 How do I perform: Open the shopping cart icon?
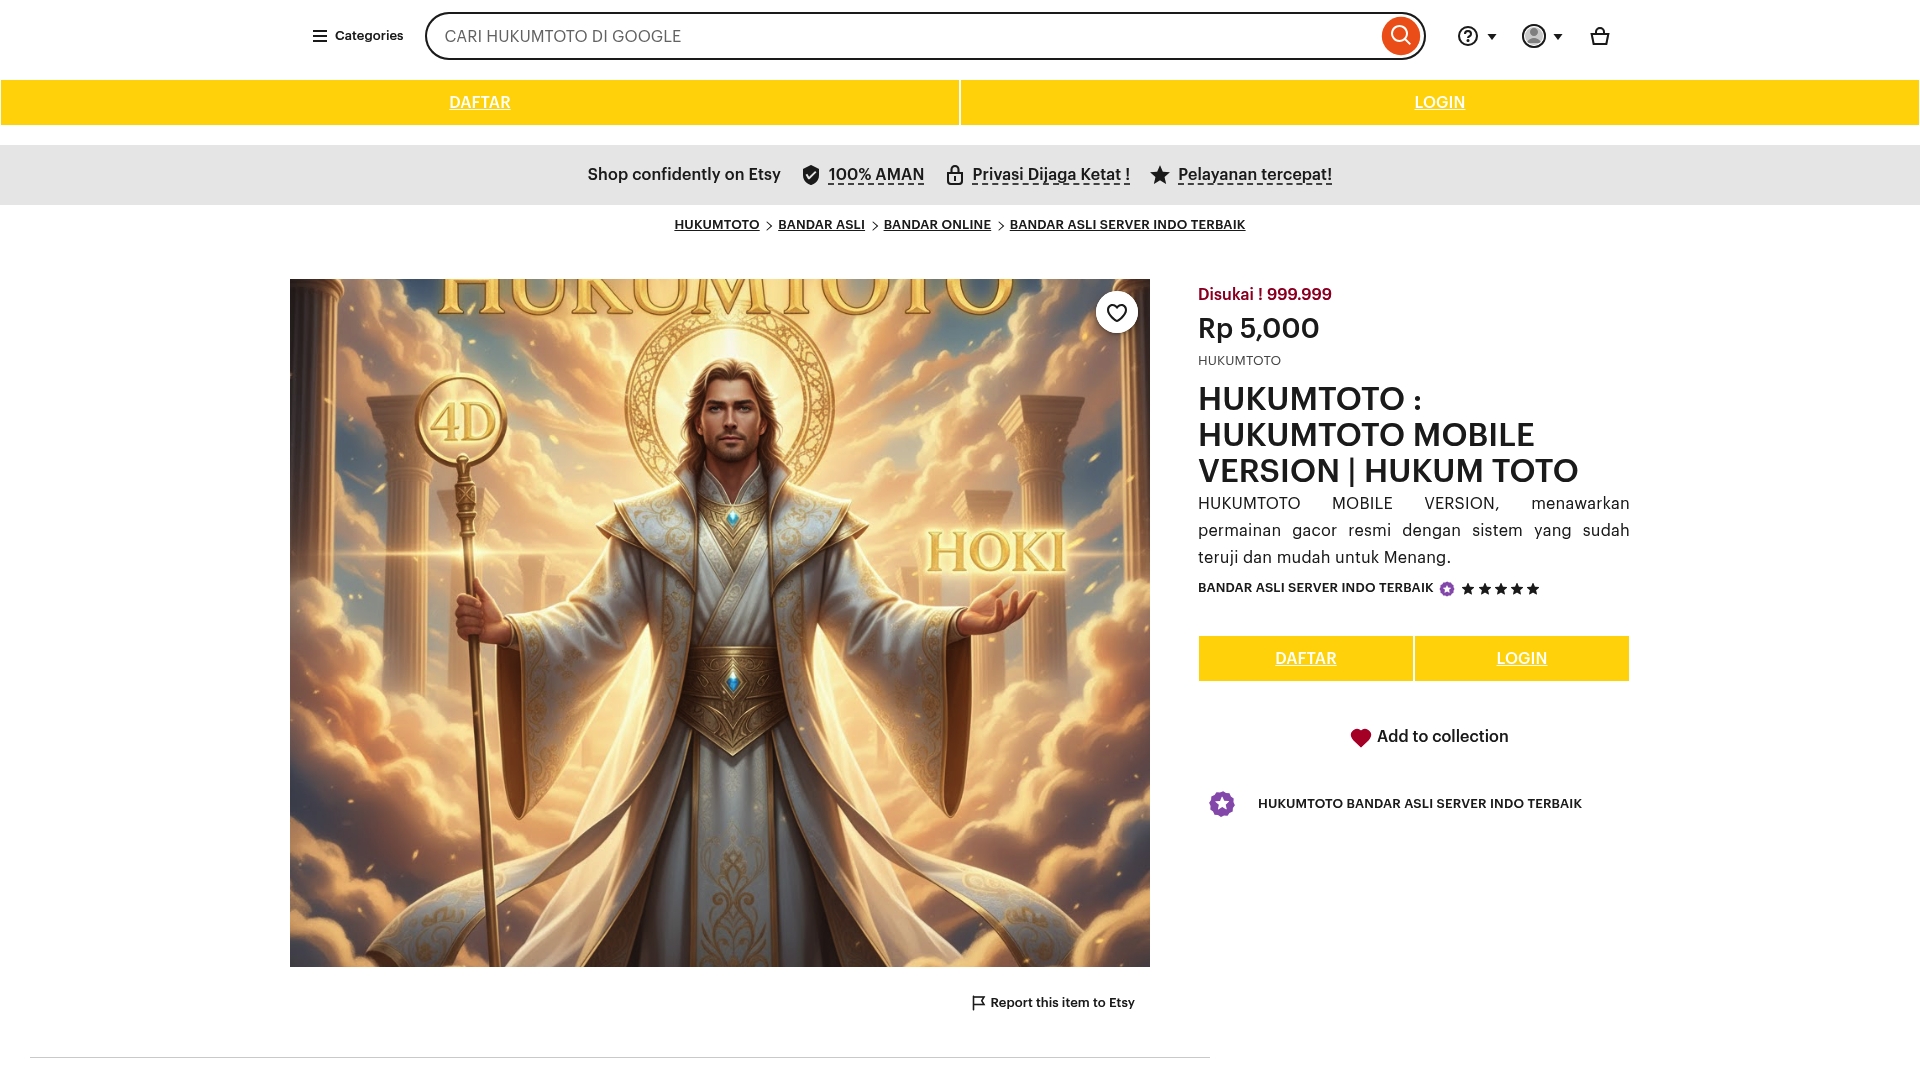point(1600,36)
